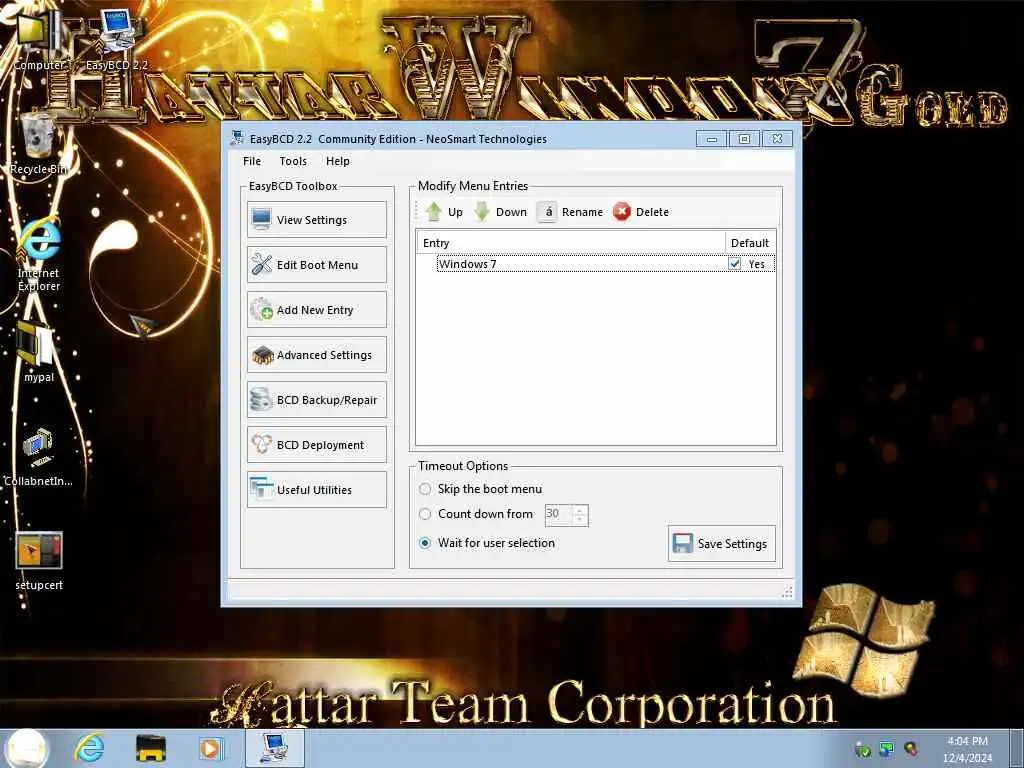The width and height of the screenshot is (1024, 768).
Task: Open the File menu
Action: (x=252, y=161)
